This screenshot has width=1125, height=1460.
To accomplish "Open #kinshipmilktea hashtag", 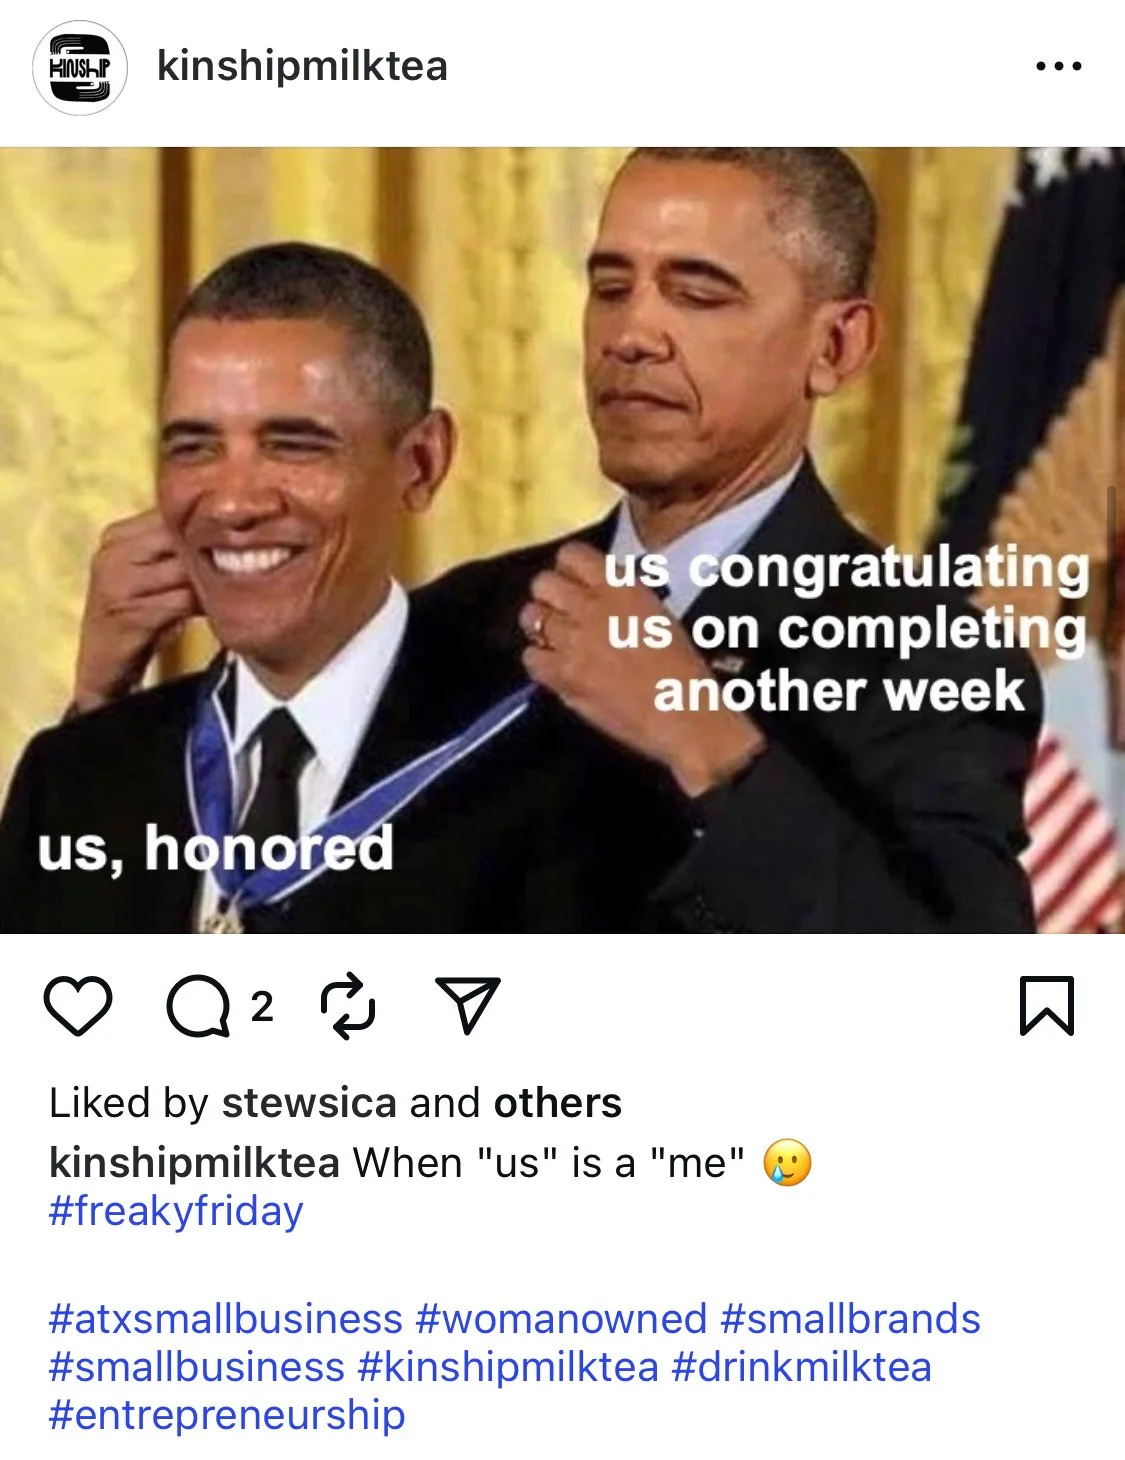I will (508, 1367).
